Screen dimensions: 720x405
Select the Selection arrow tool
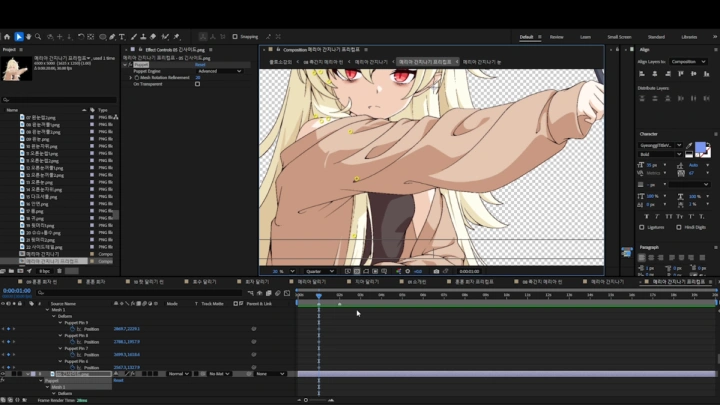point(18,37)
